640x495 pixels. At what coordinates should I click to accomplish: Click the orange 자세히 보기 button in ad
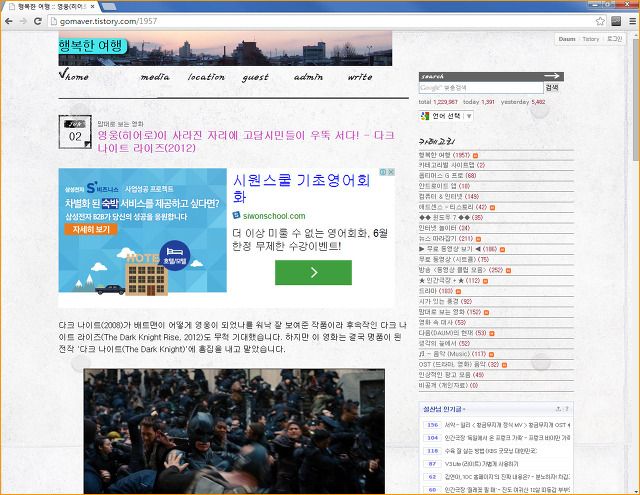point(91,229)
